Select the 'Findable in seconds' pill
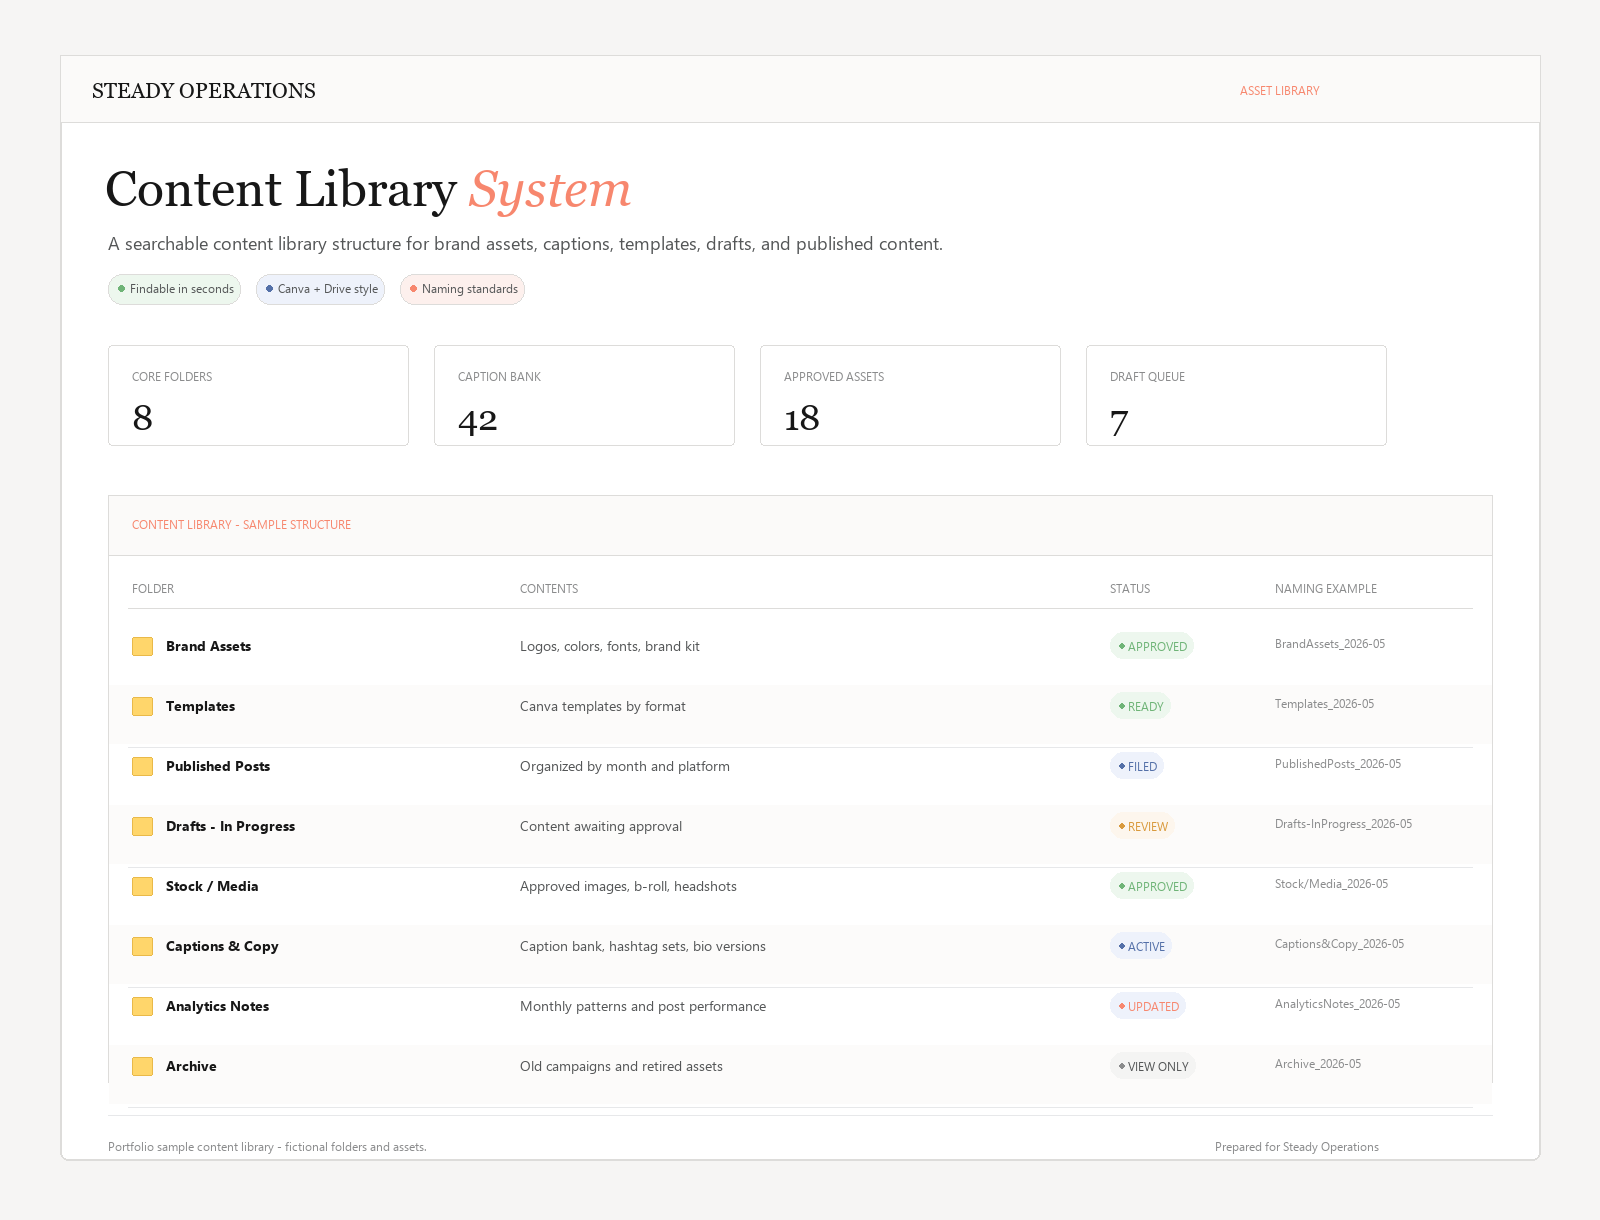1600x1220 pixels. tap(174, 289)
